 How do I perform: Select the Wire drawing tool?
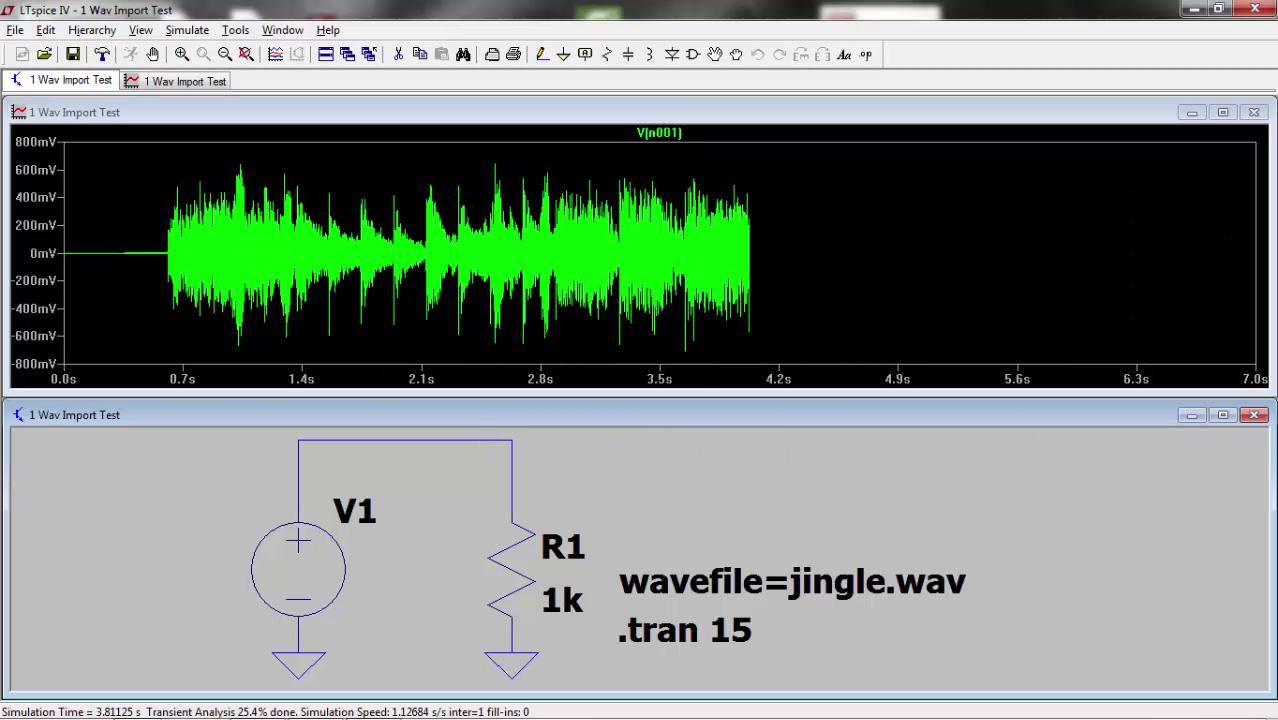[542, 54]
